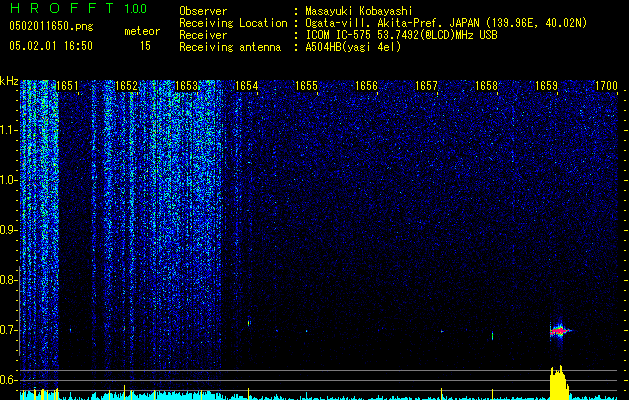629x400 pixels.
Task: Click the 0.8 kHz axis tick label
Action: pos(8,280)
